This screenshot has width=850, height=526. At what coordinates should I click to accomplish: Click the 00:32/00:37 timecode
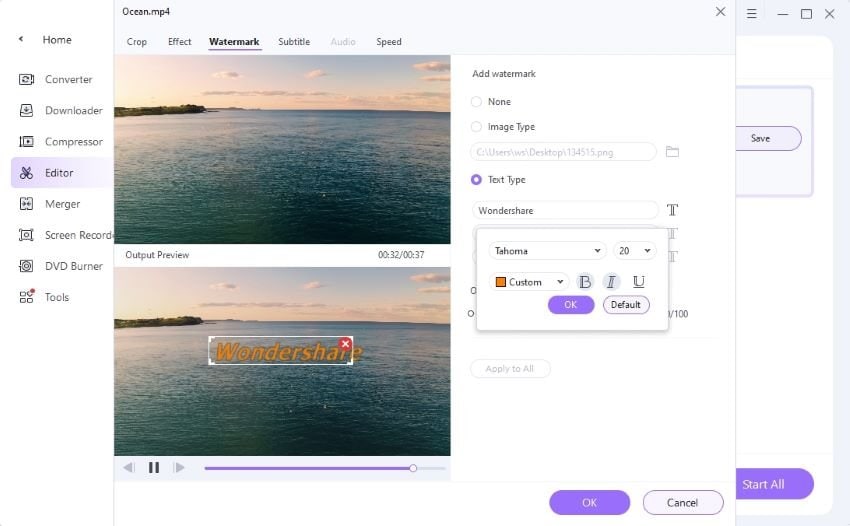(401, 255)
